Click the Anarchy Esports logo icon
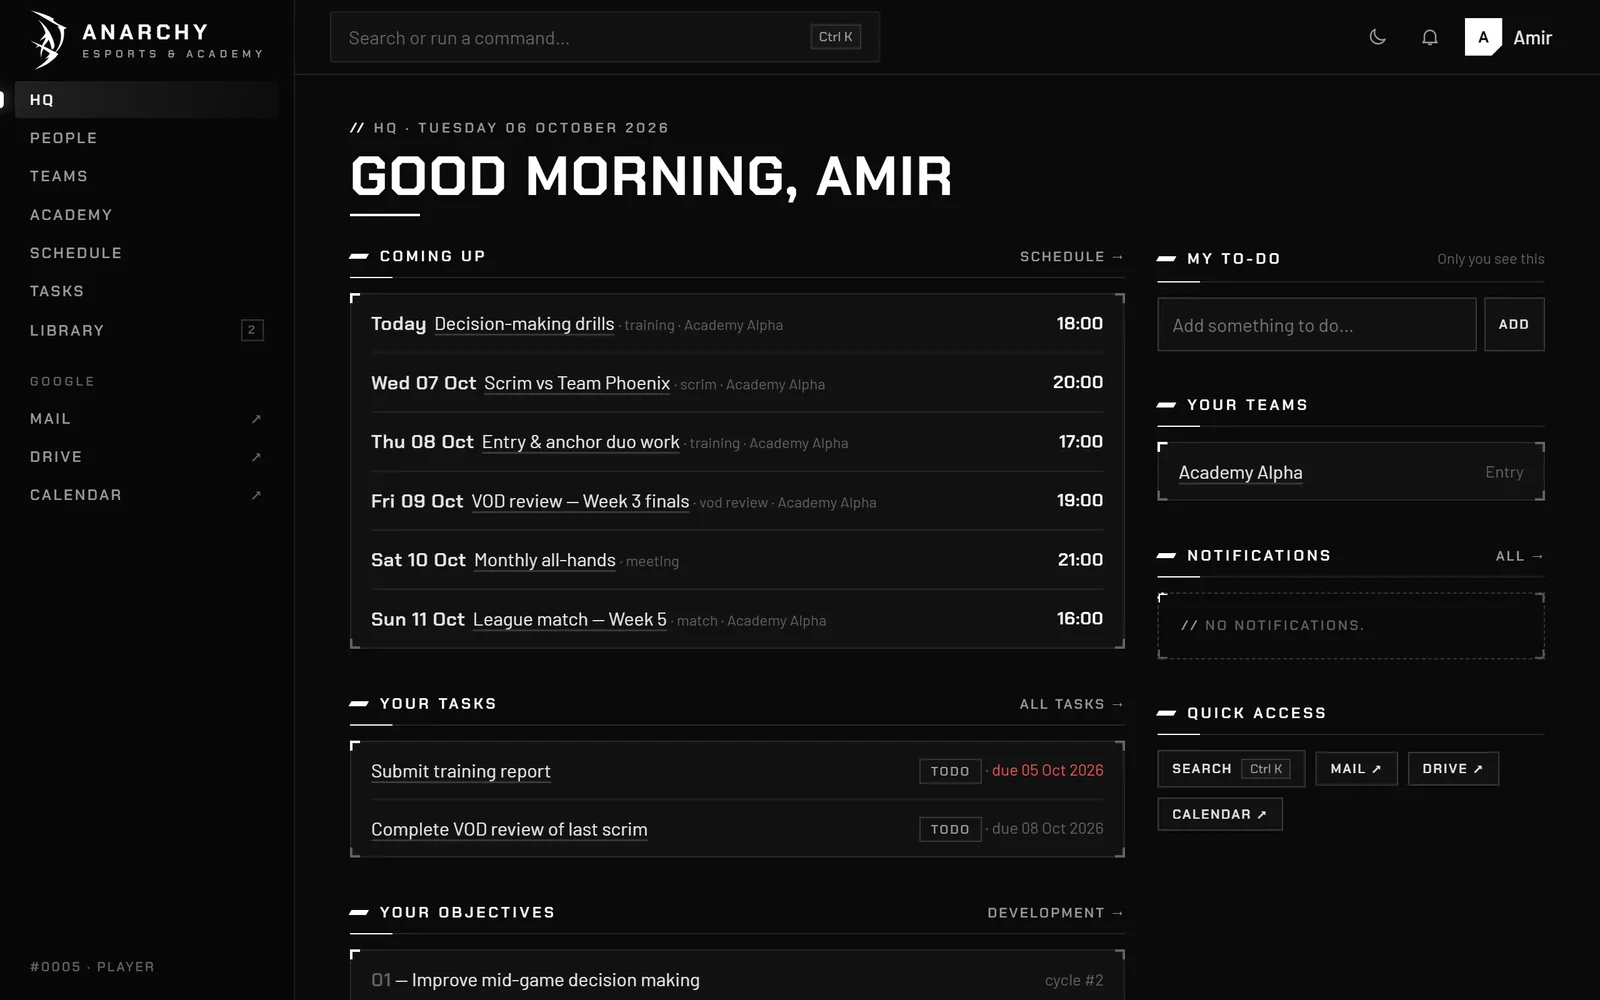The width and height of the screenshot is (1600, 1000). coord(48,39)
